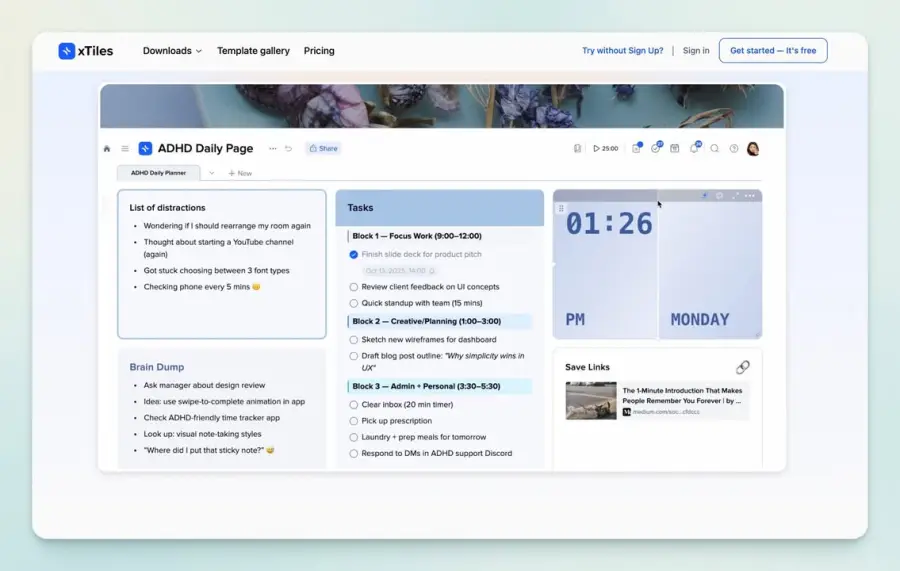Viewport: 900px width, 571px height.
Task: Open the 1-Minute Introduction saved link title
Action: [682, 395]
